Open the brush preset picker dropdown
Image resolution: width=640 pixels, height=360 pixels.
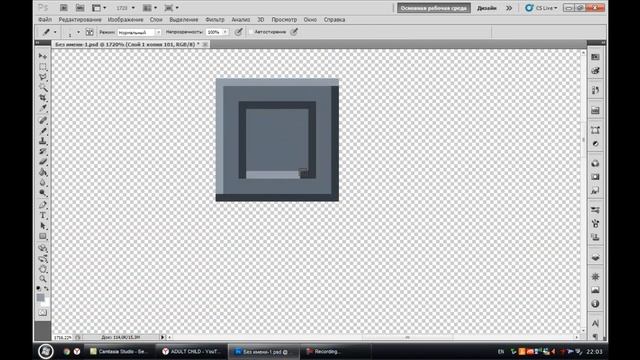[x=78, y=32]
